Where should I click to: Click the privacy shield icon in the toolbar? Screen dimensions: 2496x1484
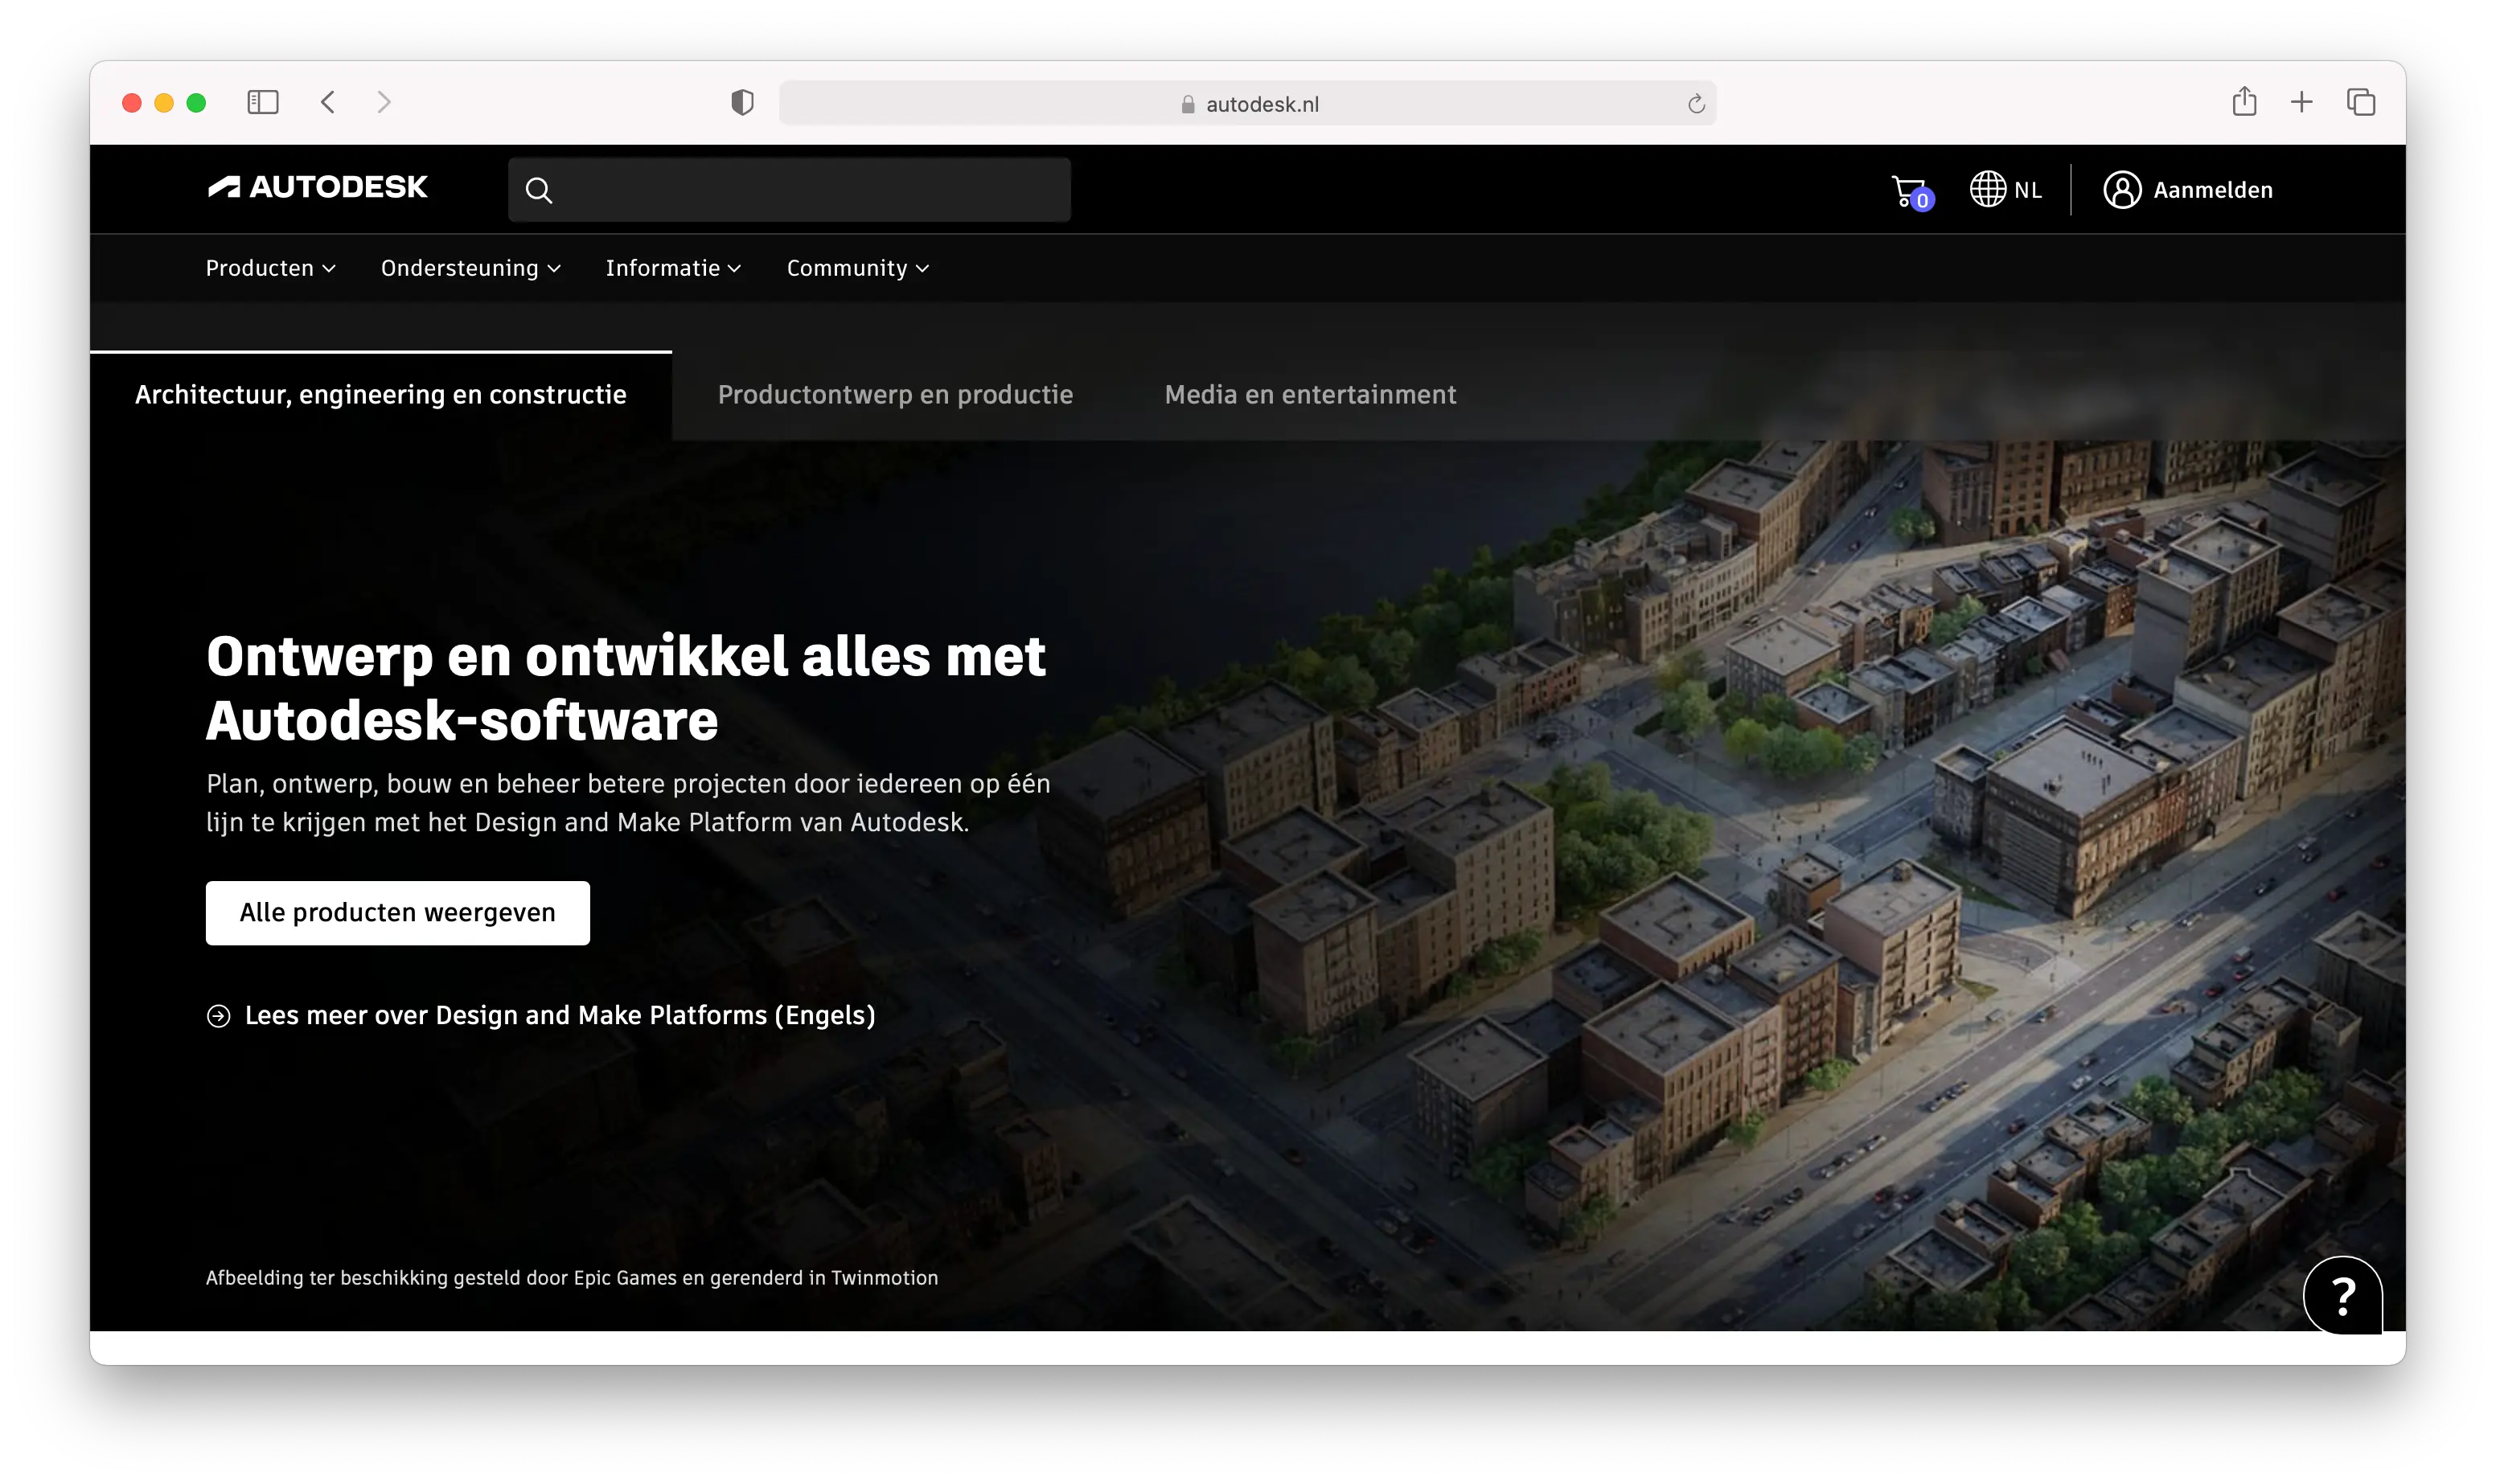pyautogui.click(x=742, y=102)
